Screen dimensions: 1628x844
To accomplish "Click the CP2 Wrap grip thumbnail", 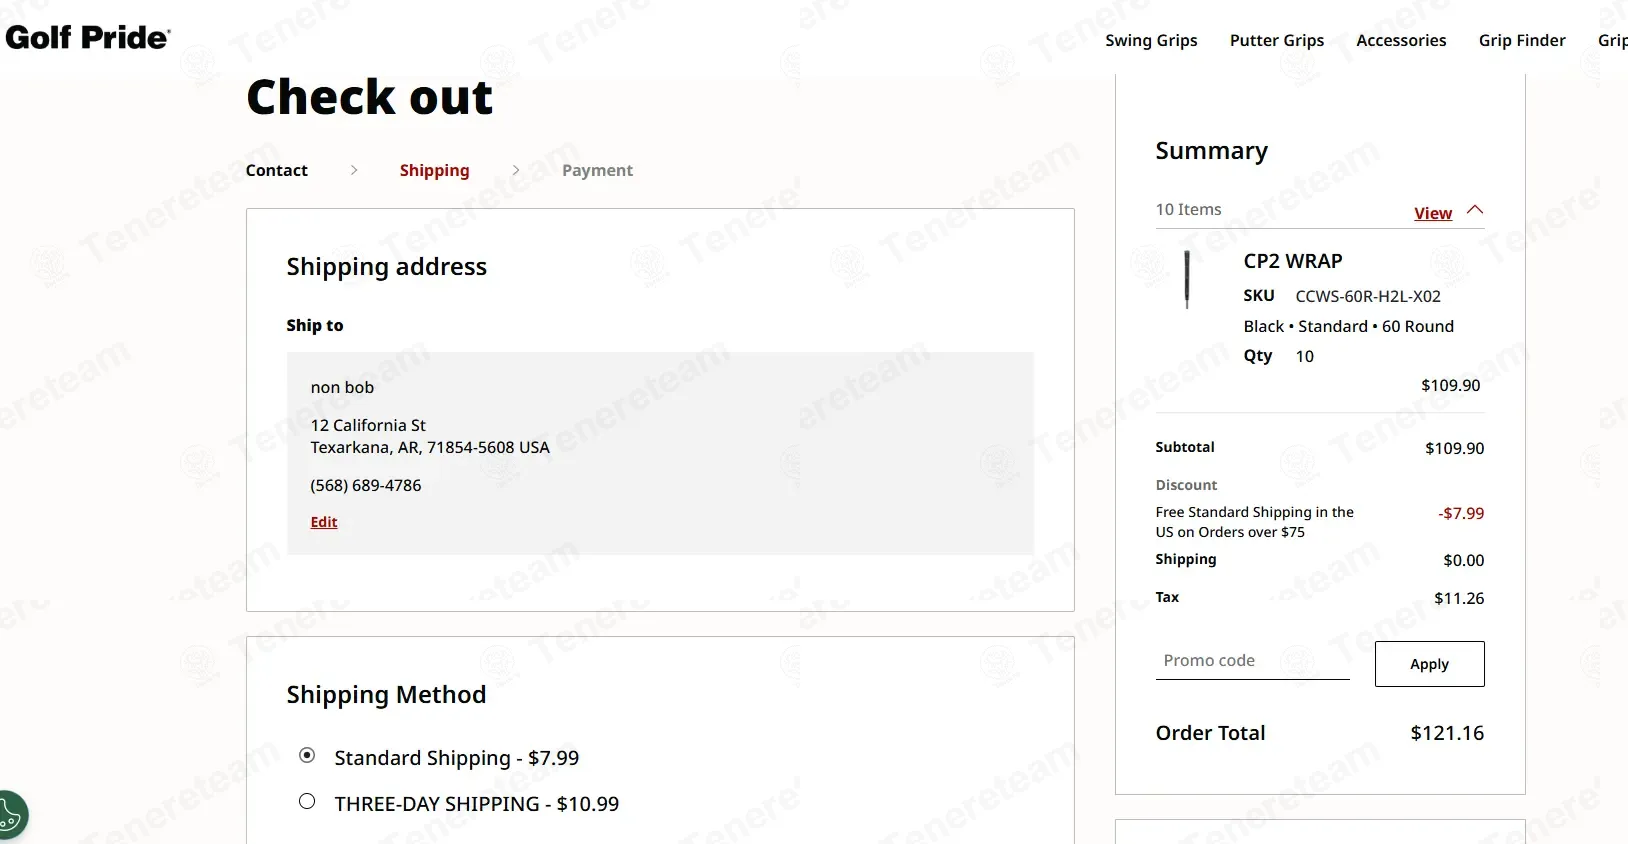I will coord(1187,280).
